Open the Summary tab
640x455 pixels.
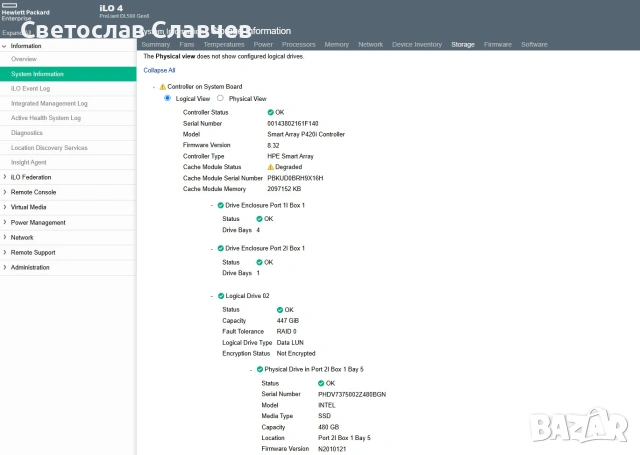click(x=156, y=44)
